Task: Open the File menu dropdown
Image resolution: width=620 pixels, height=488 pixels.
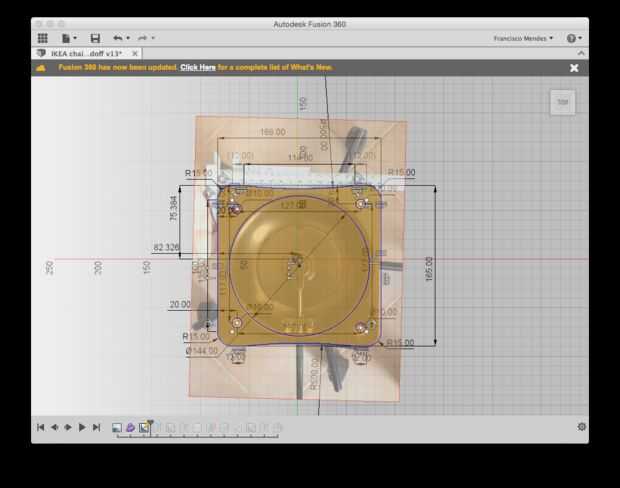Action: [68, 38]
